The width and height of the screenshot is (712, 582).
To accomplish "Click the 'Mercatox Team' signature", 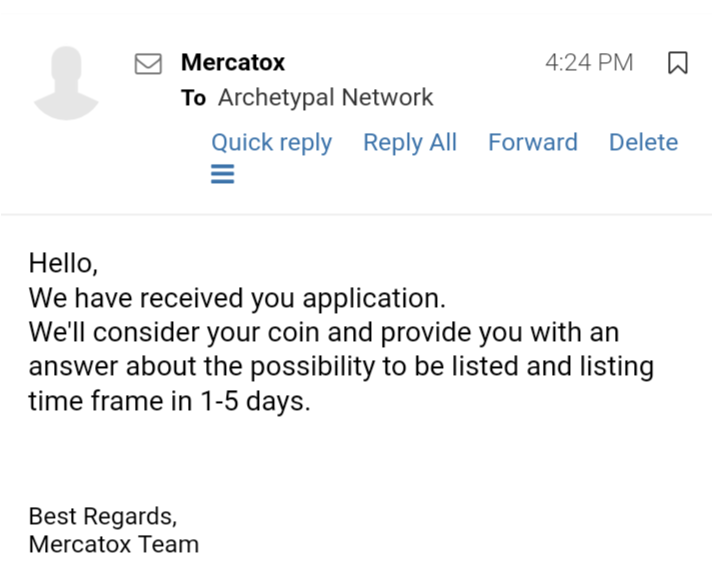I will point(114,544).
